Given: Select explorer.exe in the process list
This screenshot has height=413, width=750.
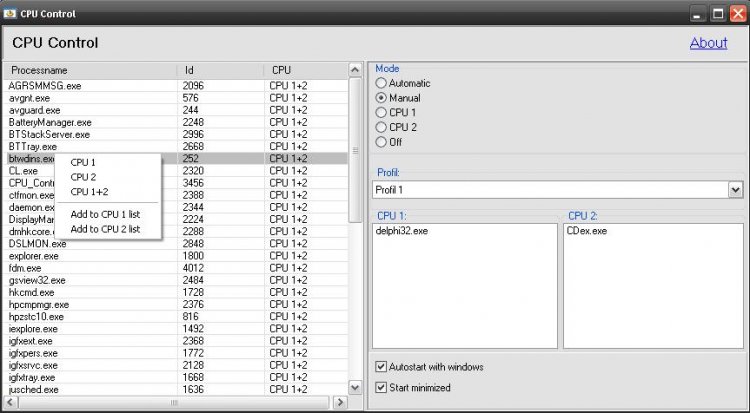Looking at the screenshot, I should (x=32, y=256).
